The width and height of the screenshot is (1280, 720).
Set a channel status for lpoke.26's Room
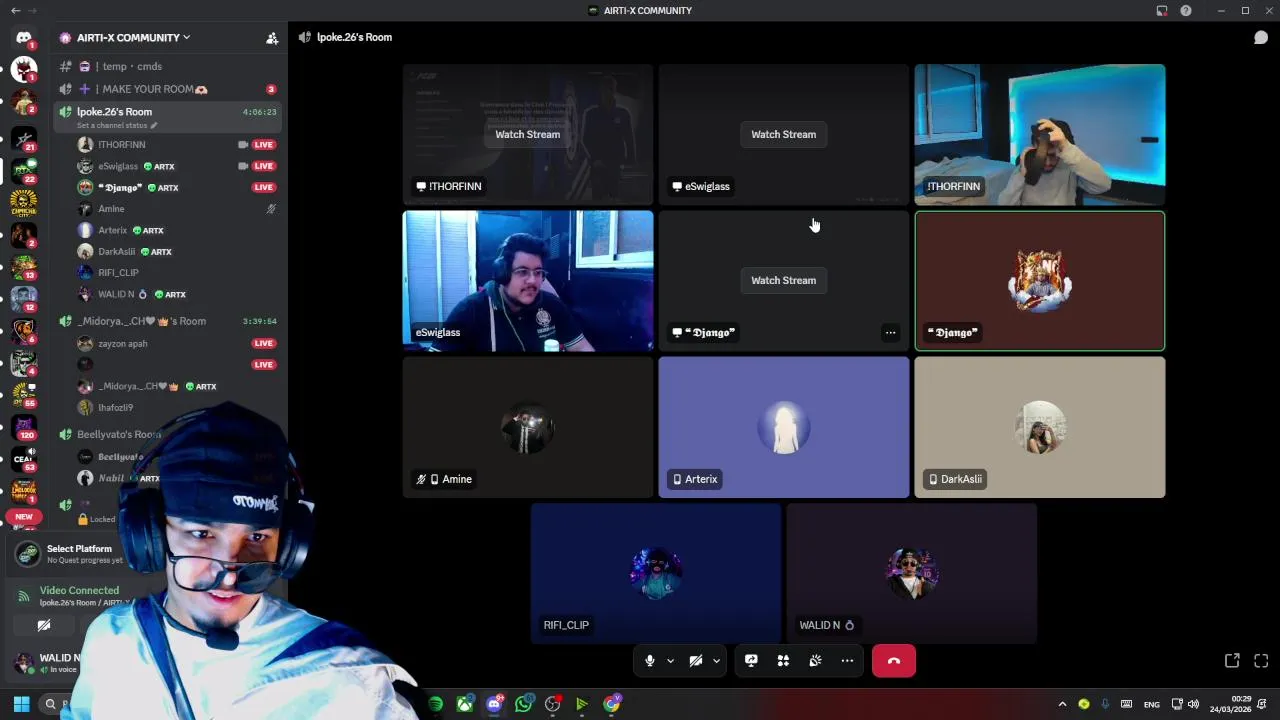(117, 126)
